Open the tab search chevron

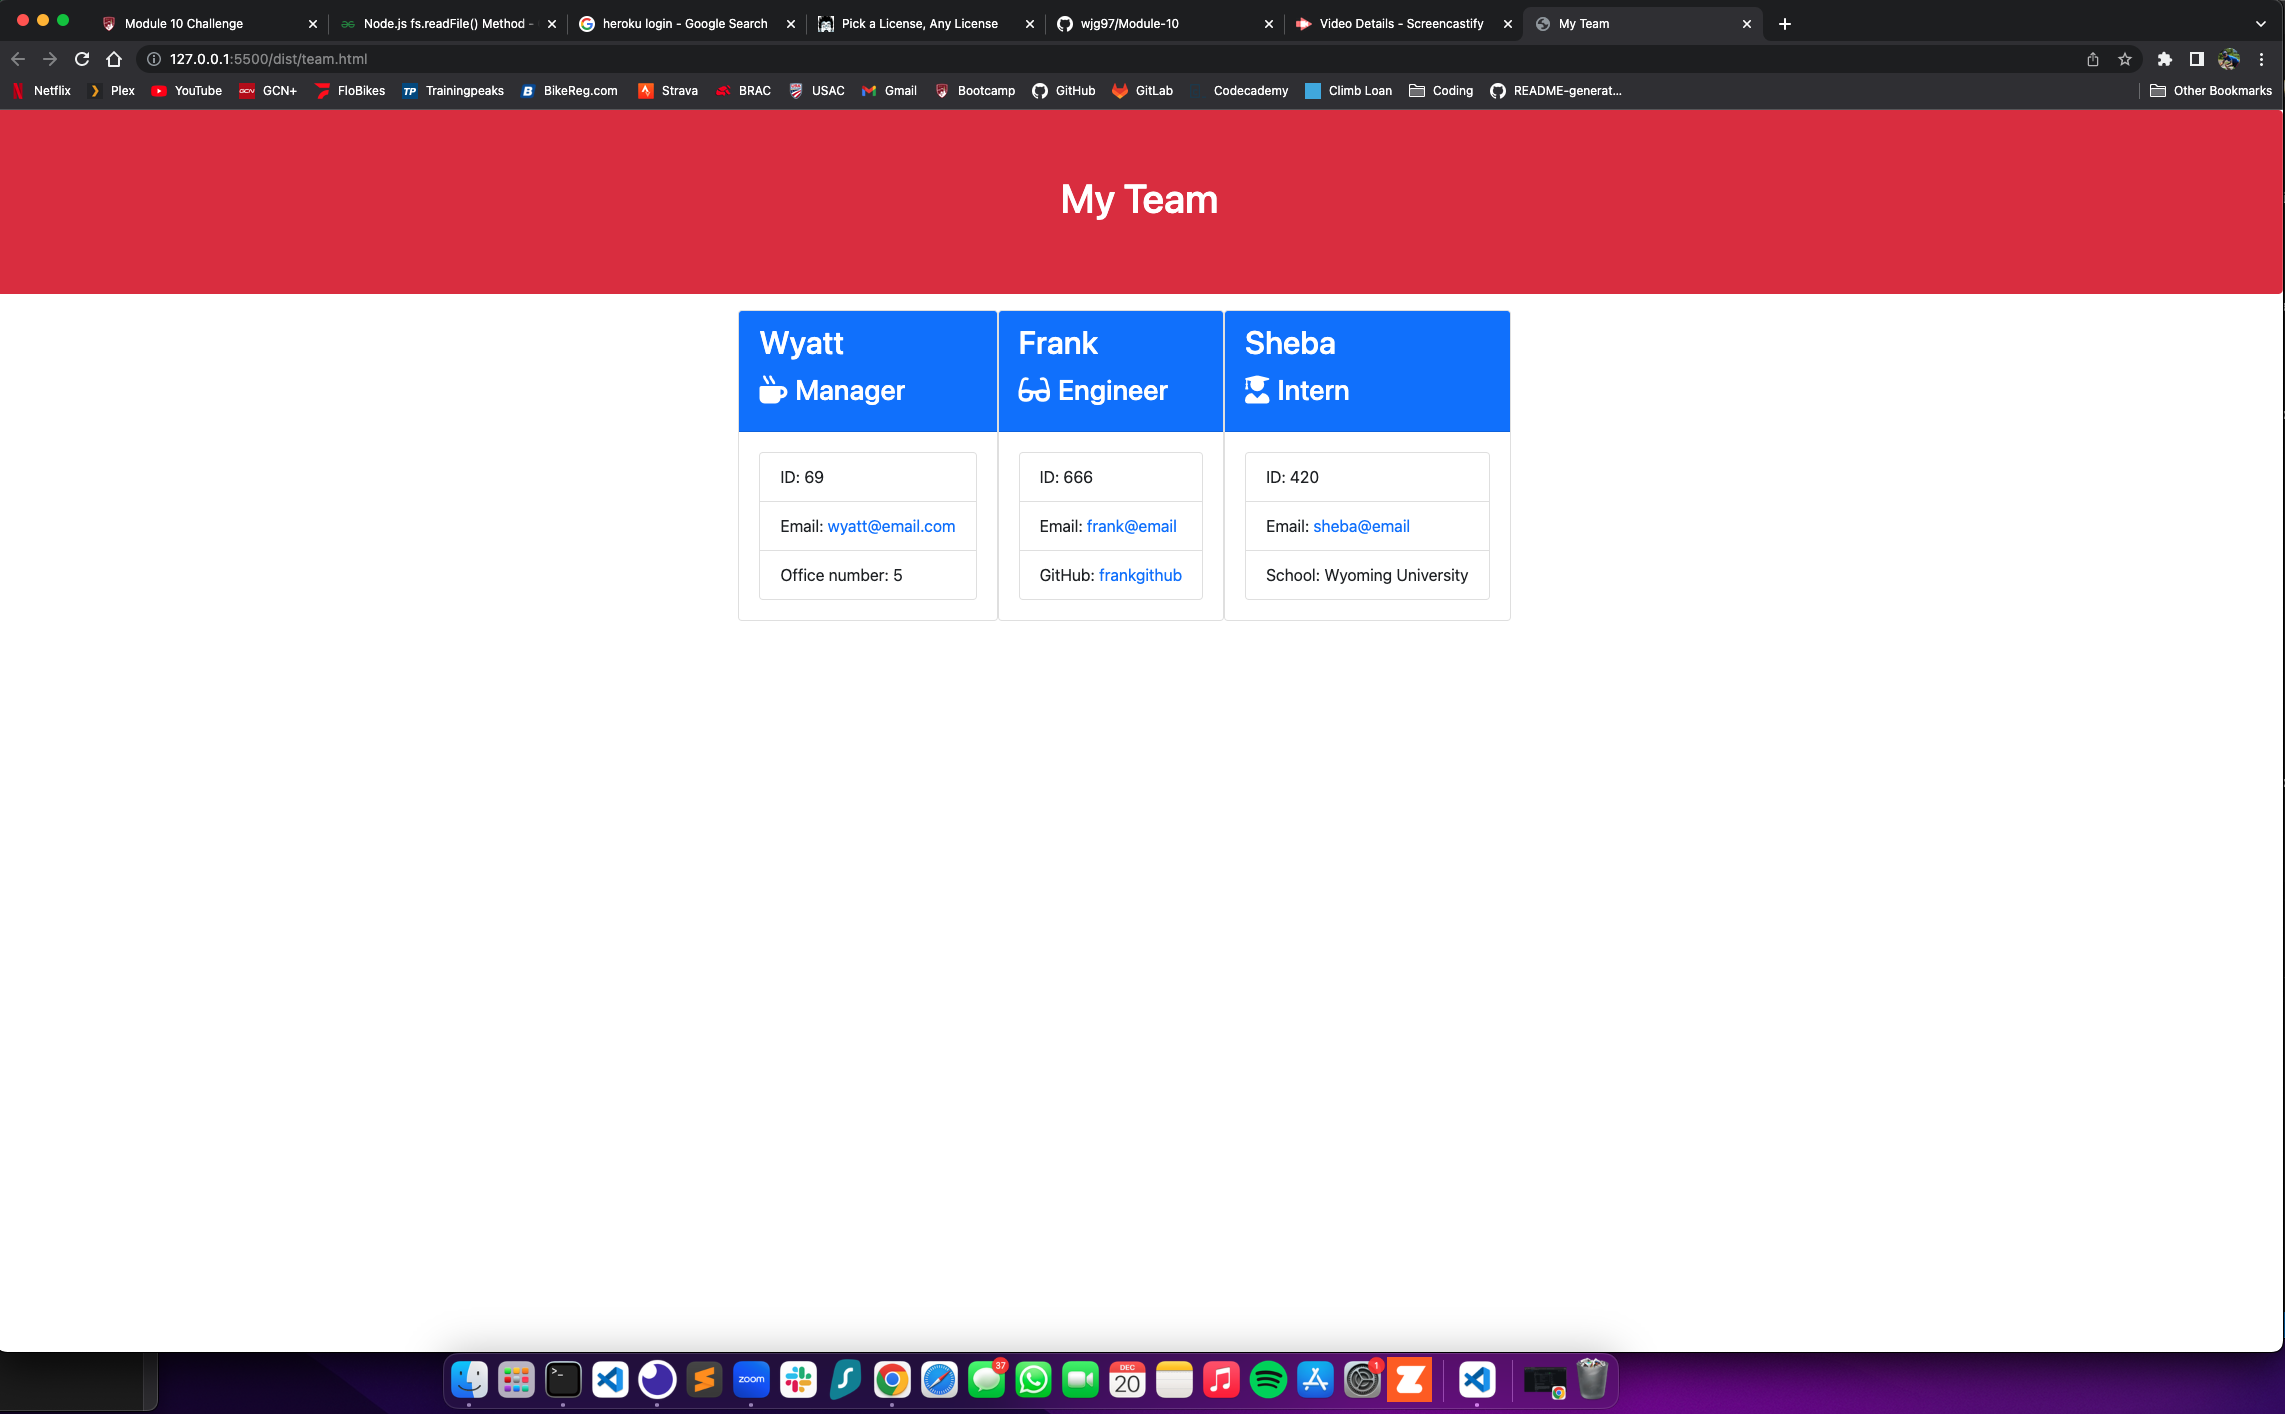[x=2259, y=23]
